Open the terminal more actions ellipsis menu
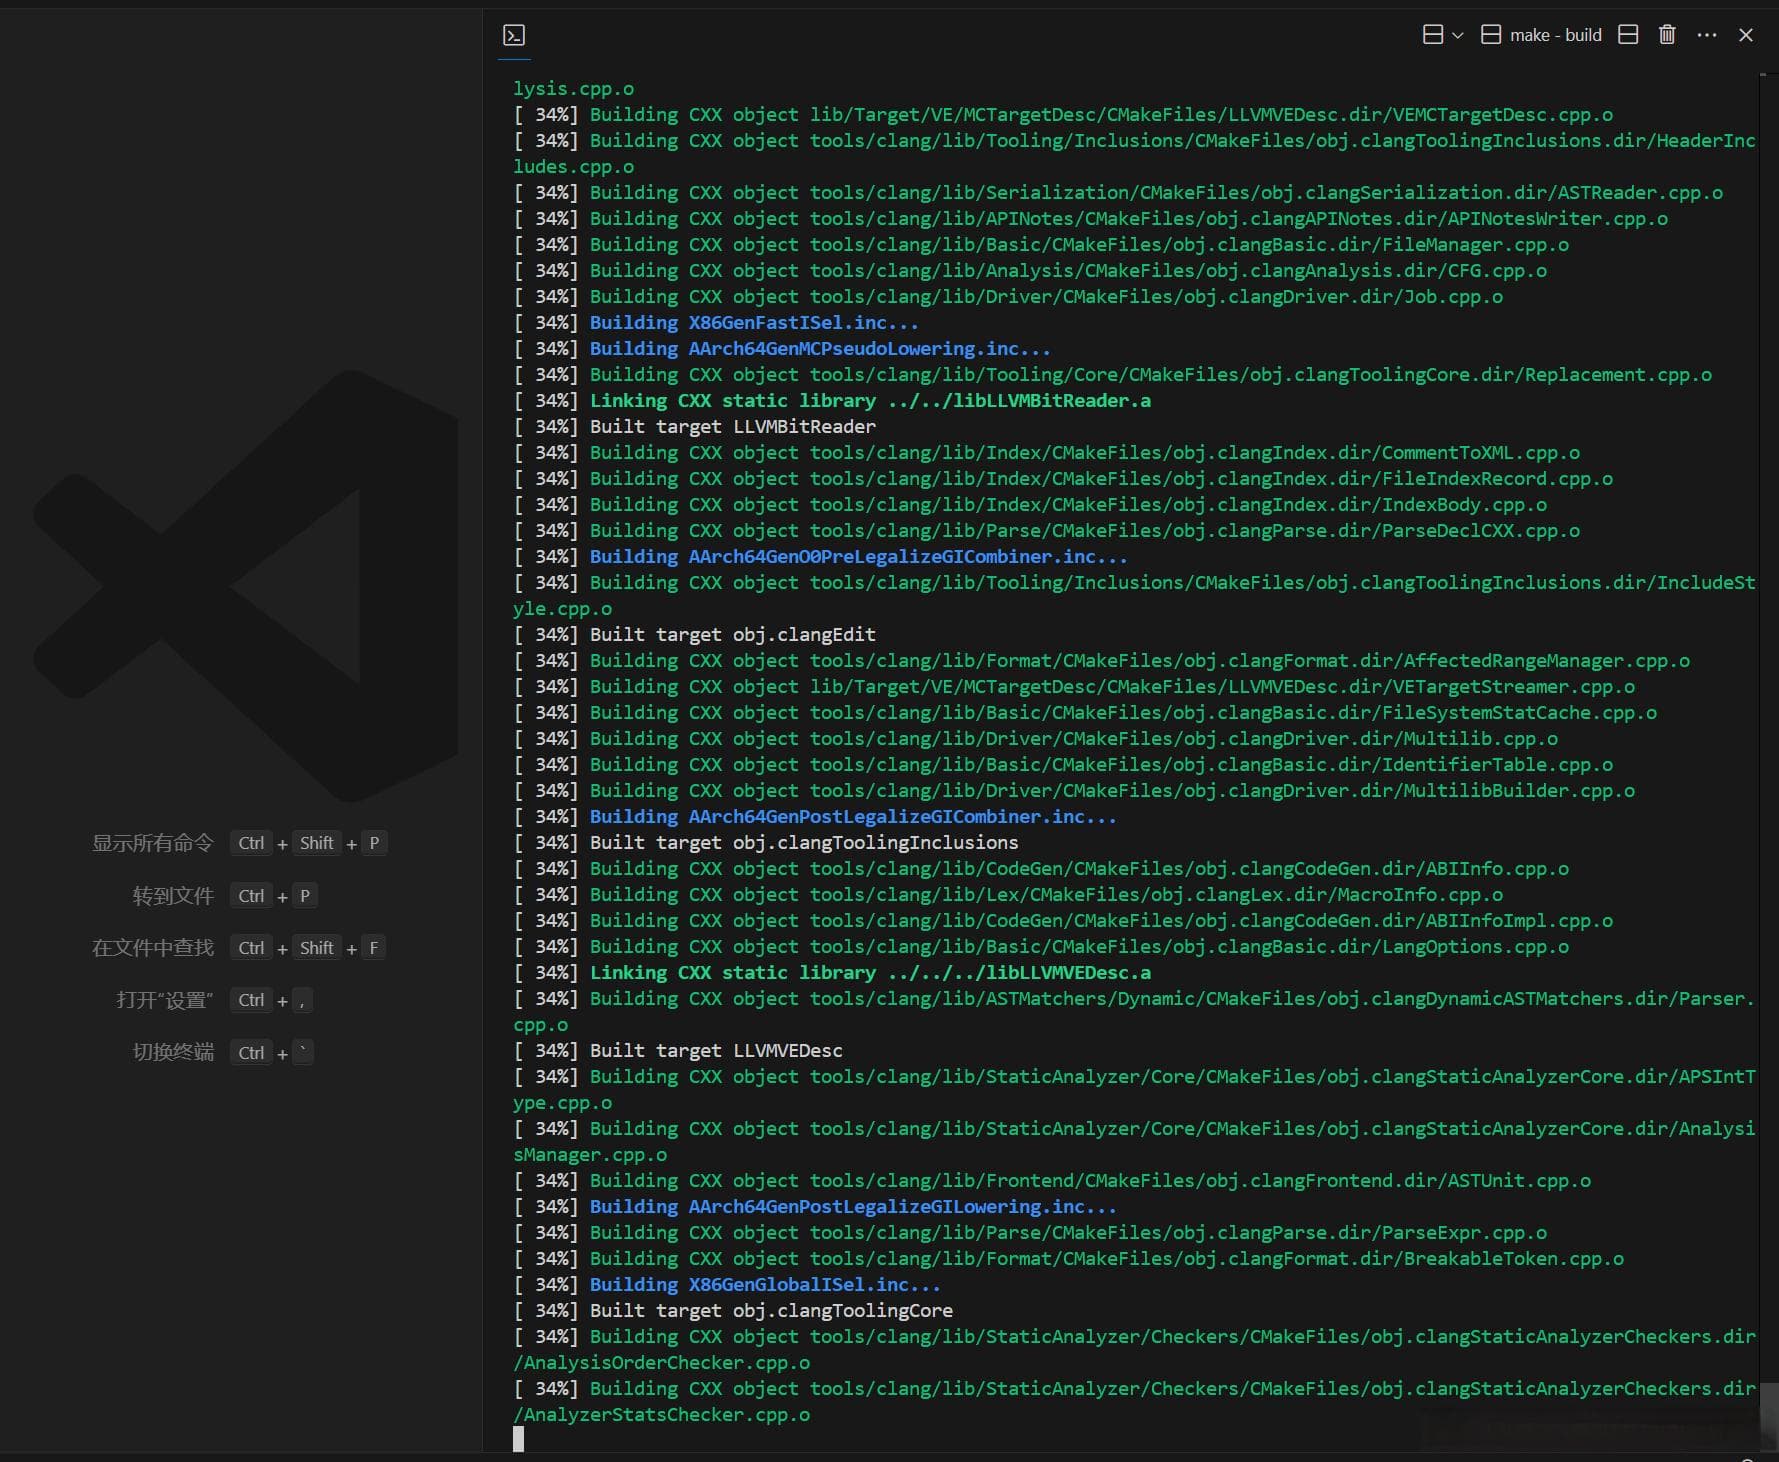 point(1707,35)
